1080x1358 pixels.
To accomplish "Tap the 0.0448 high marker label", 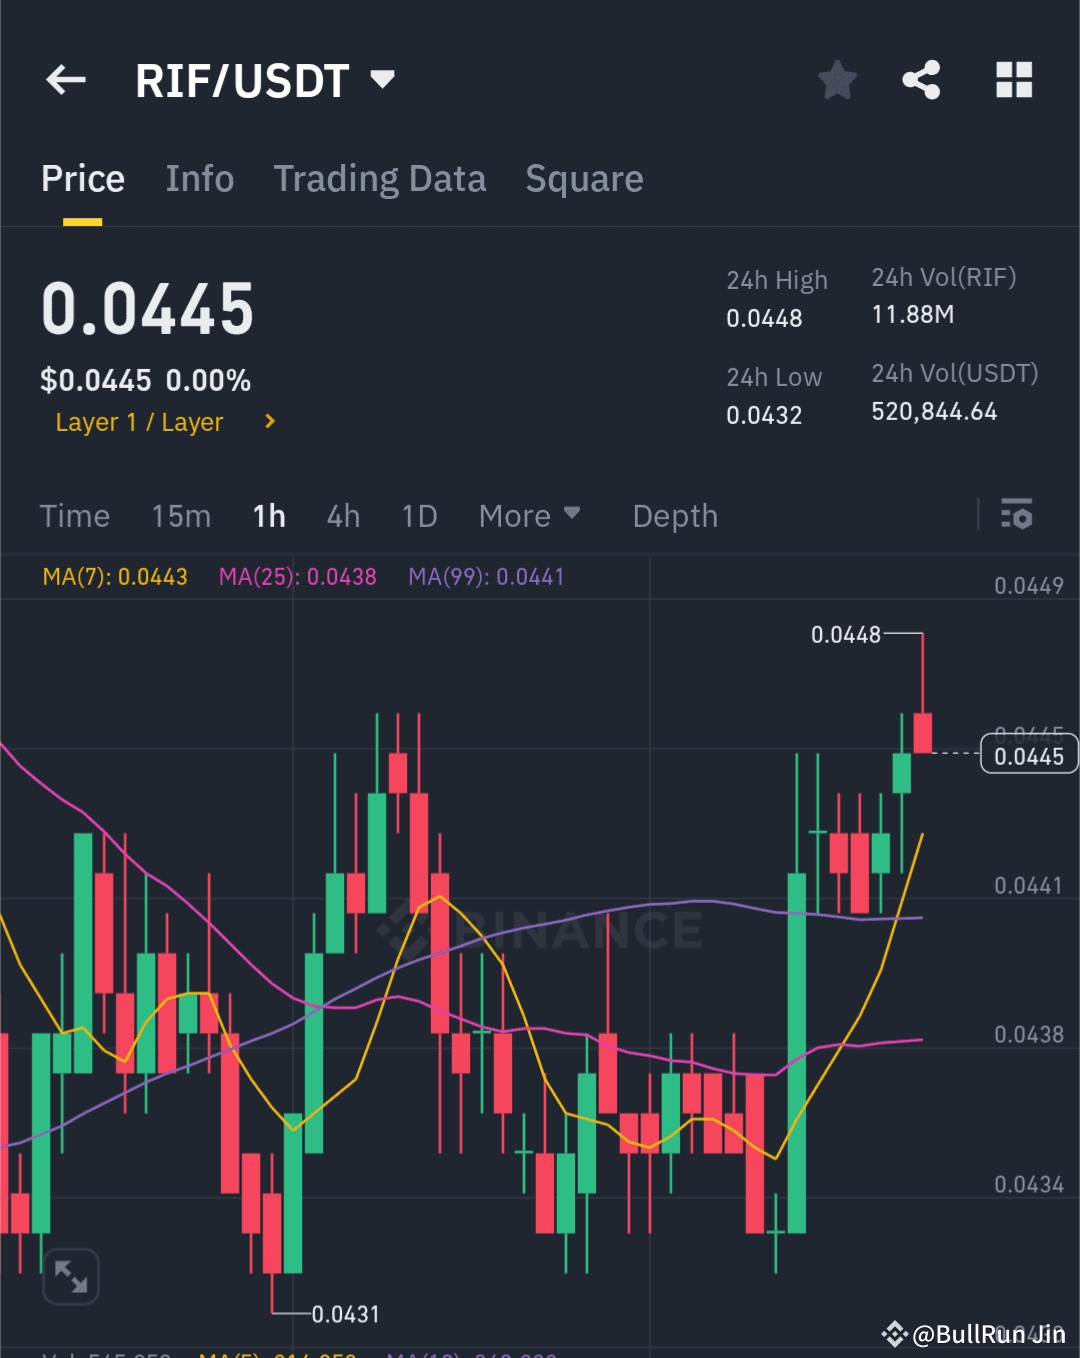I will pyautogui.click(x=846, y=635).
